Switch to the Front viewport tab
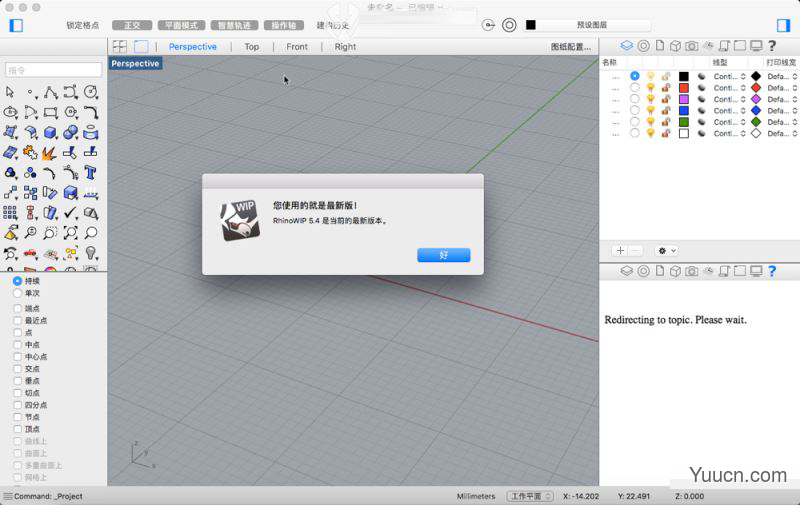Viewport: 800px width, 505px height. click(x=297, y=46)
